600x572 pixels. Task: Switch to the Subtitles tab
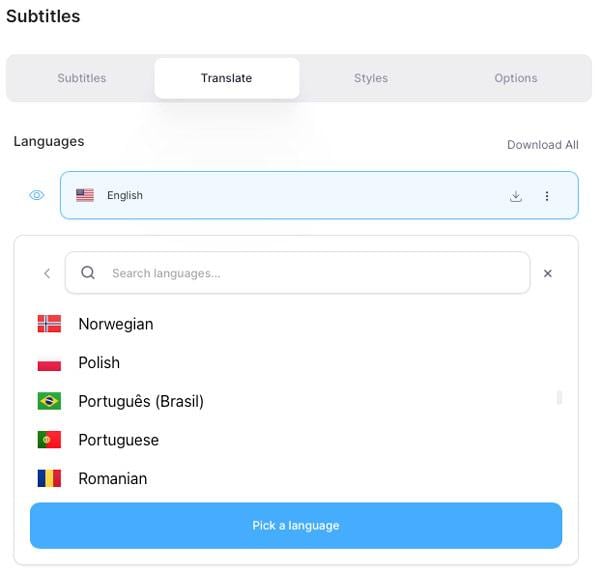[x=82, y=78]
